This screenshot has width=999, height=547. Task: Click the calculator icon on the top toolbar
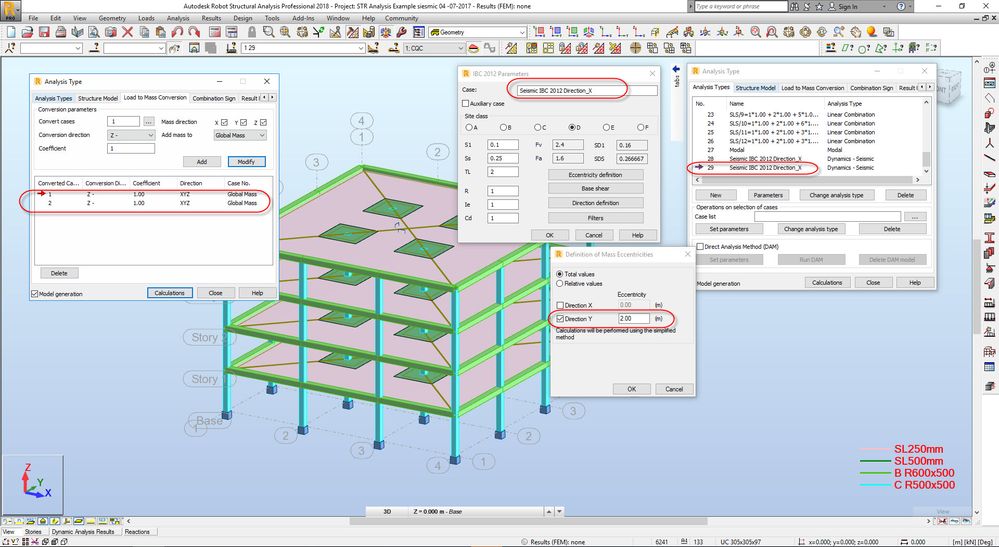click(x=215, y=32)
